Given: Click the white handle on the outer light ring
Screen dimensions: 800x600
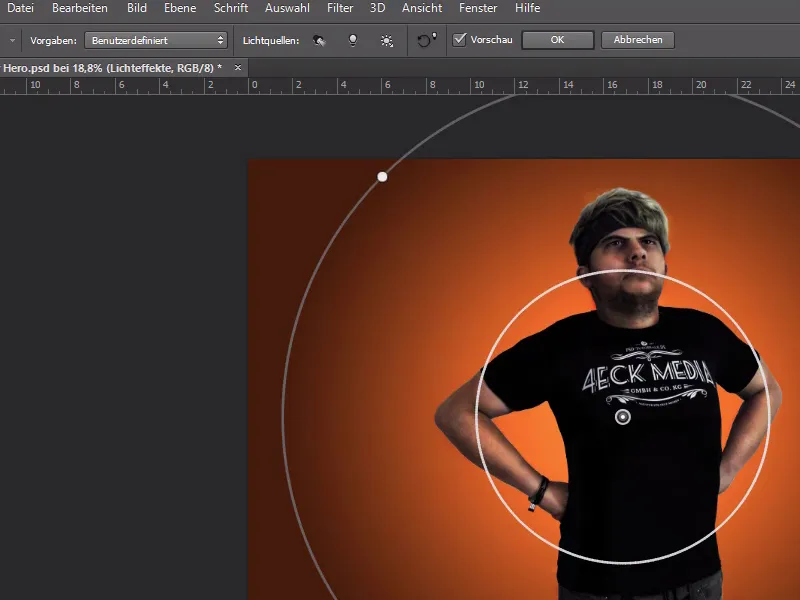Looking at the screenshot, I should [382, 177].
